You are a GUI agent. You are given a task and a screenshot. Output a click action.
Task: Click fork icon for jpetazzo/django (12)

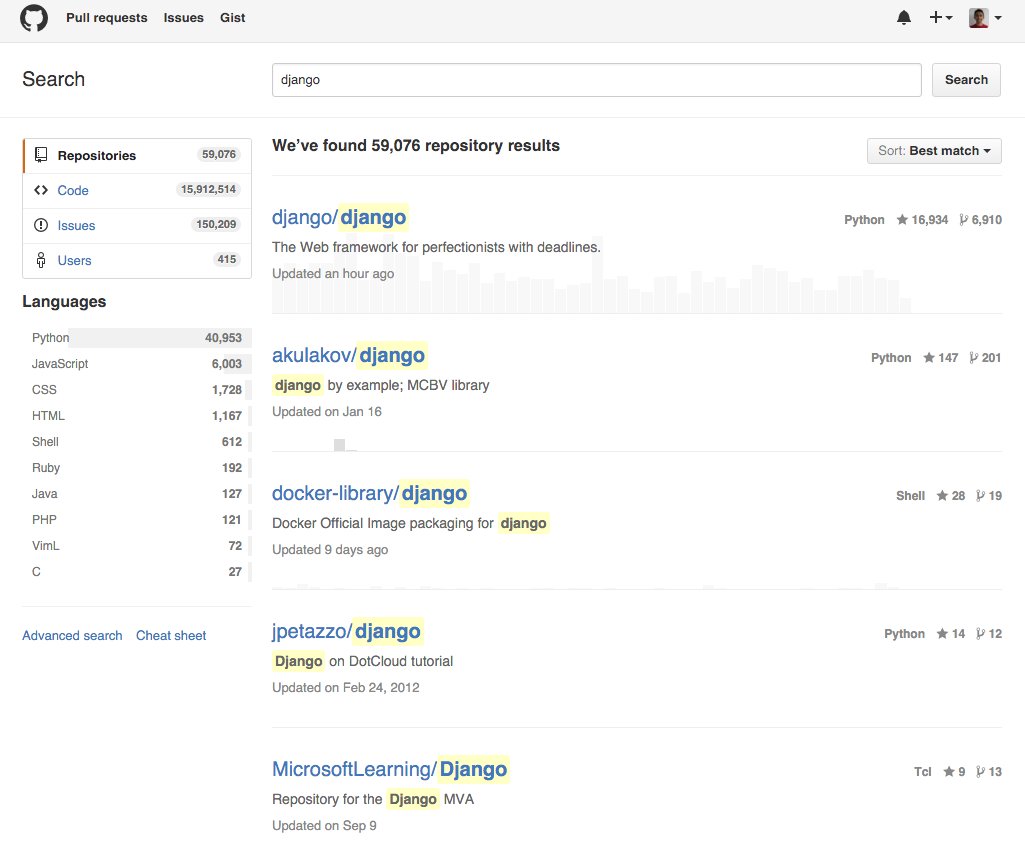[x=981, y=633]
